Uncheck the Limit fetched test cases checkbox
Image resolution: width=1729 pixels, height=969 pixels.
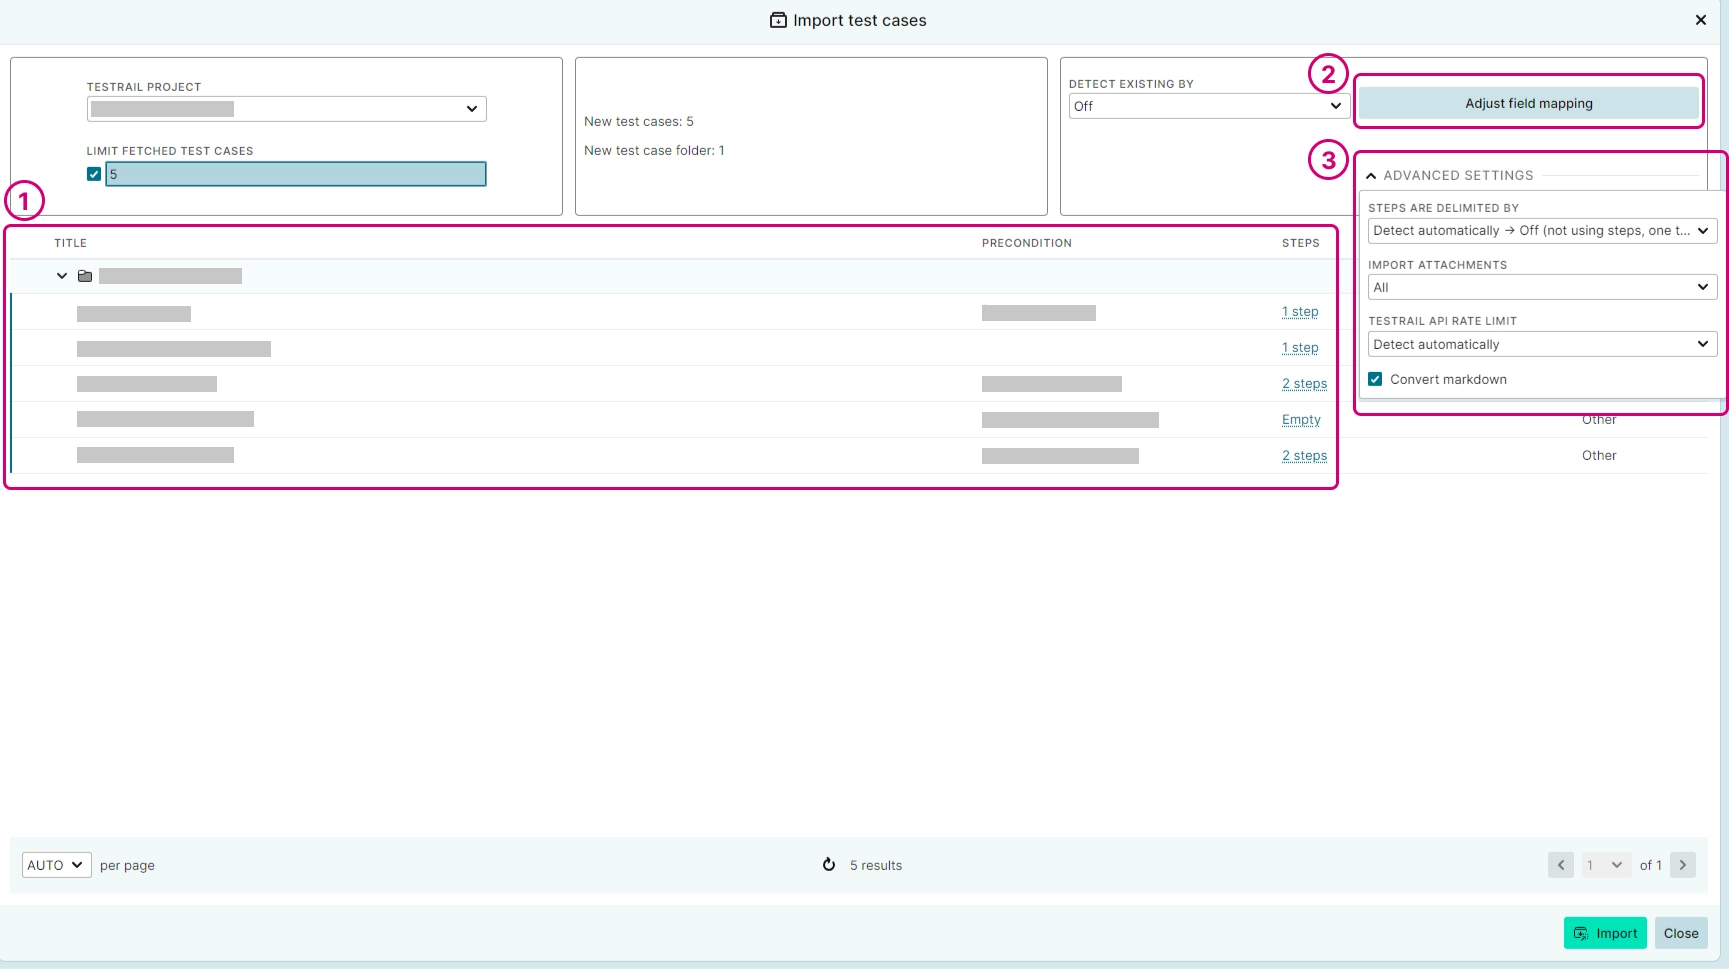tap(94, 174)
